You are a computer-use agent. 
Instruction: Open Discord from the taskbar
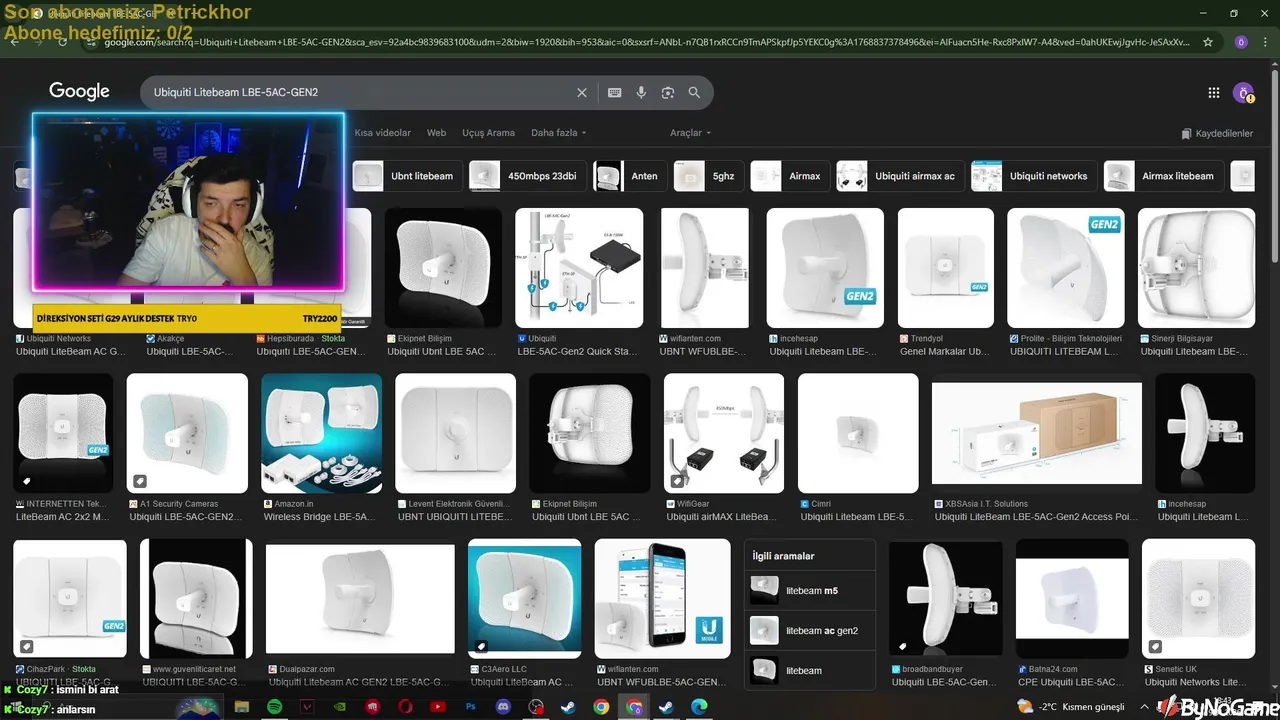[x=503, y=707]
